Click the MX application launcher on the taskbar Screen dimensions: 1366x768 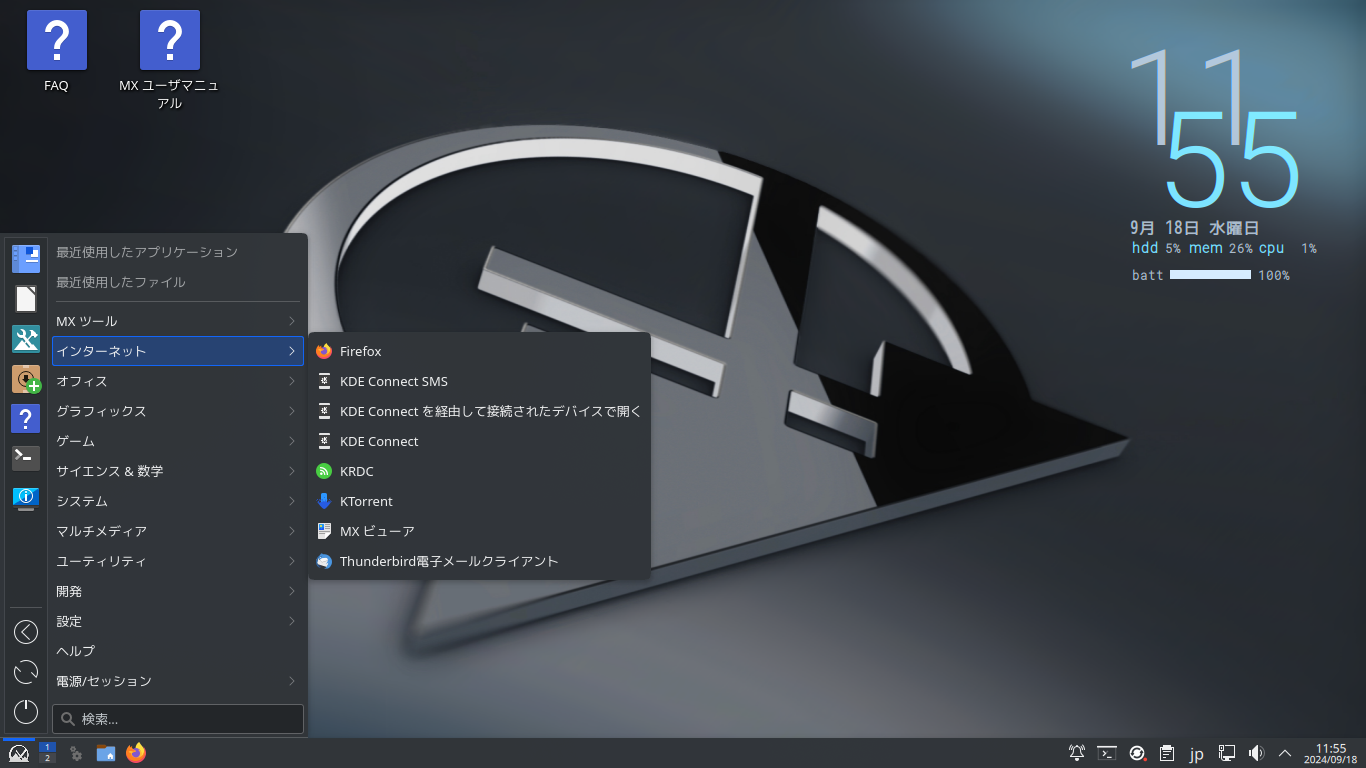pyautogui.click(x=19, y=753)
